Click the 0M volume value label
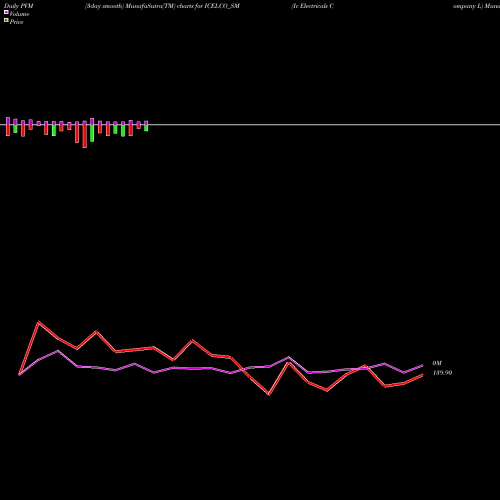Image resolution: width=500 pixels, height=500 pixels. (437, 363)
